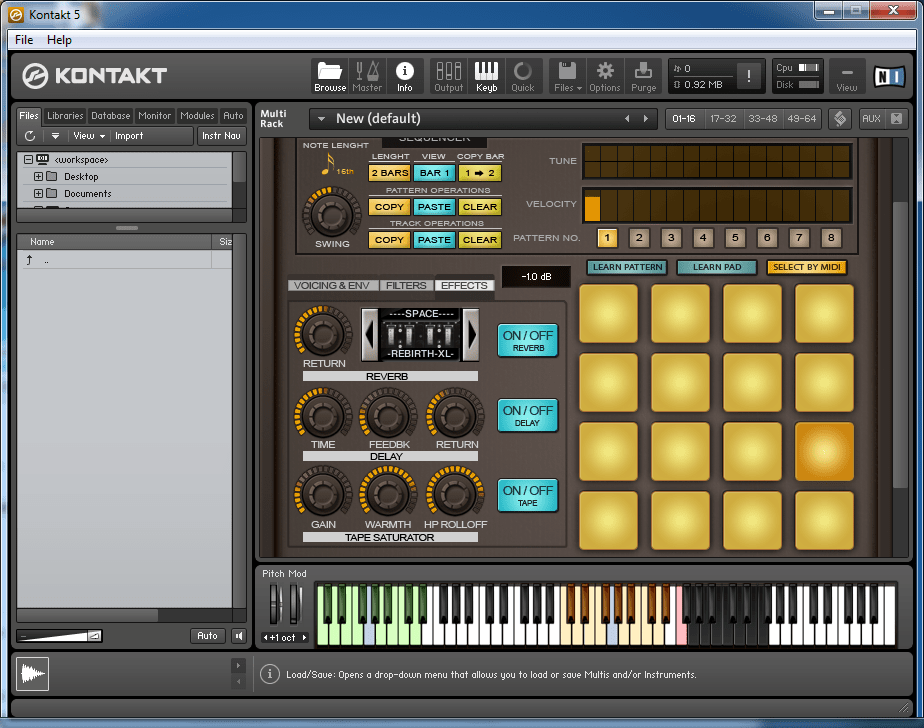
Task: Switch to the Libraries tab
Action: (x=65, y=116)
